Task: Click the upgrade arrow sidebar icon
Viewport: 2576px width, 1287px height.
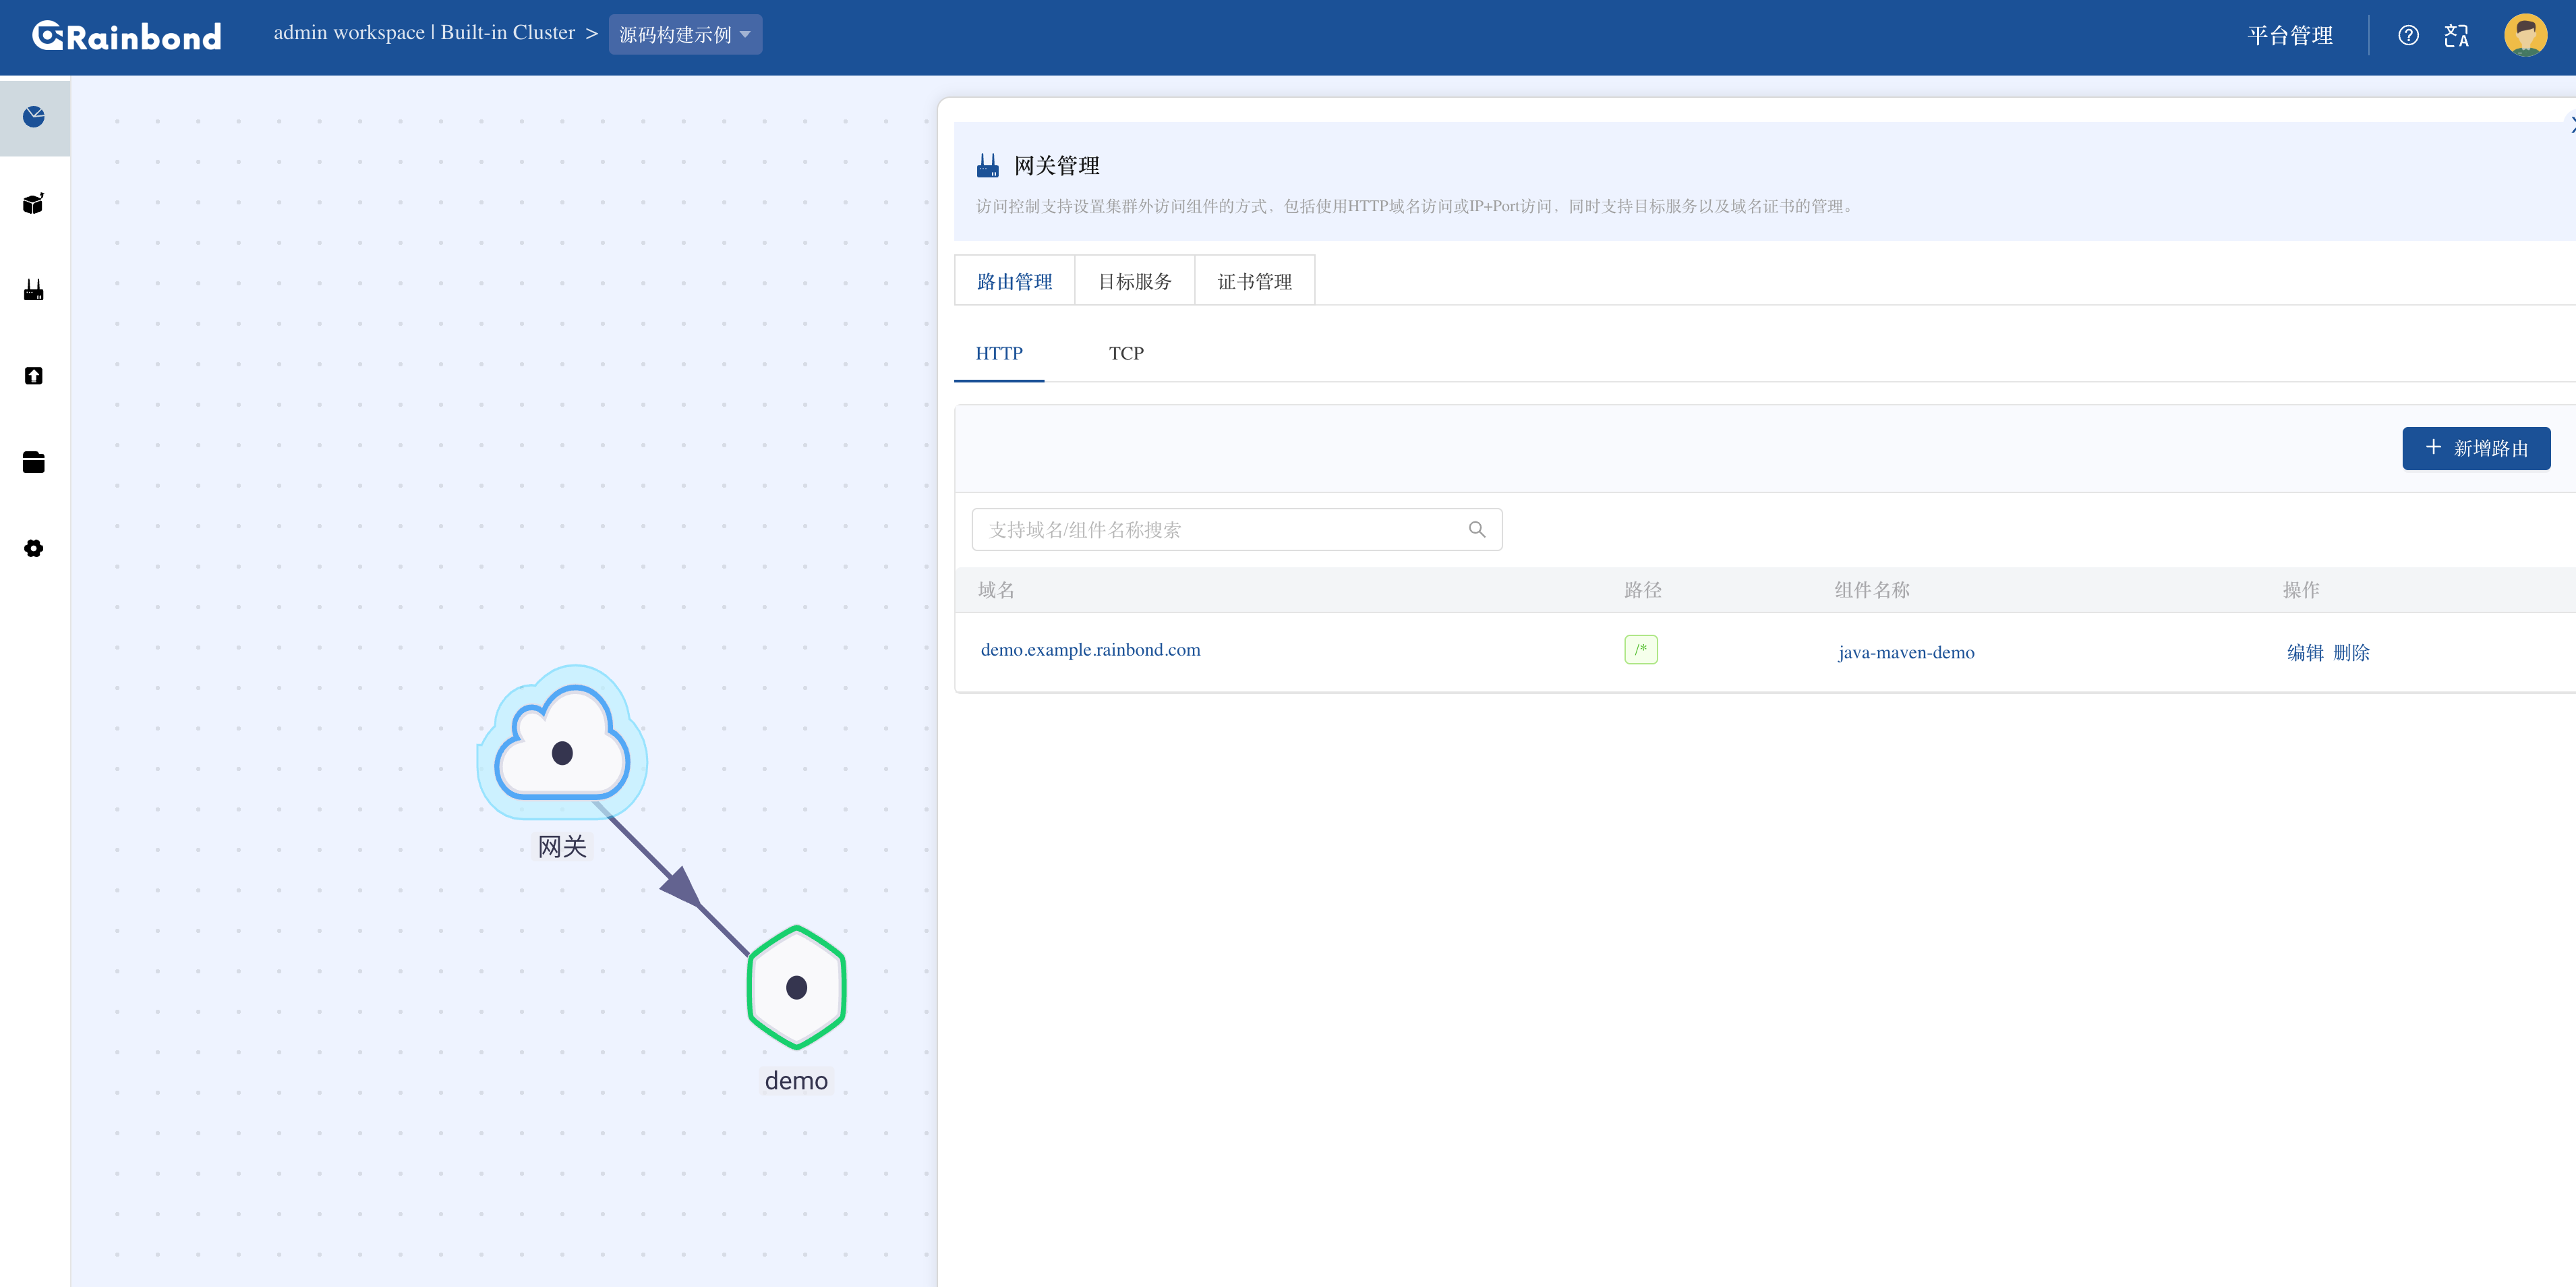Action: [34, 376]
